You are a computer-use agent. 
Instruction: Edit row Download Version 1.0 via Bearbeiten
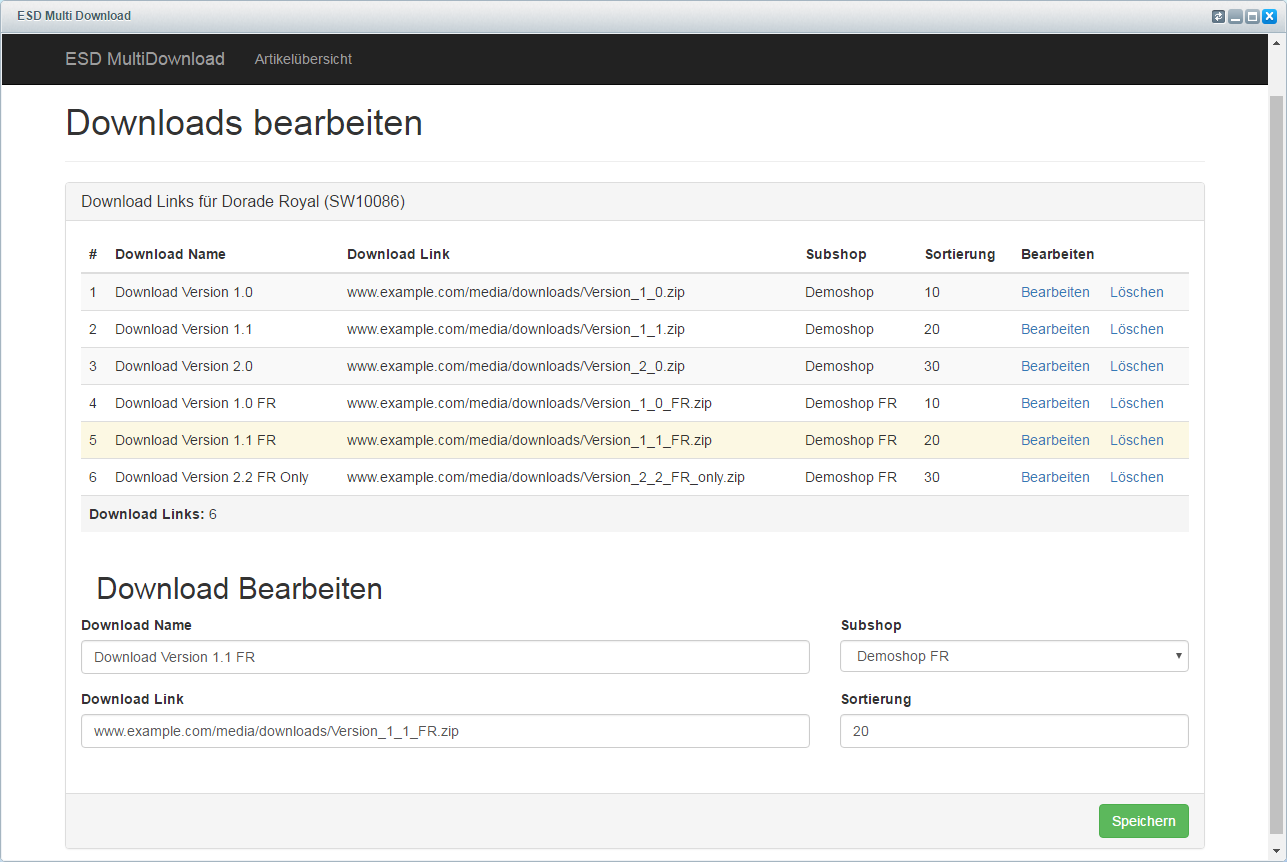(x=1055, y=292)
